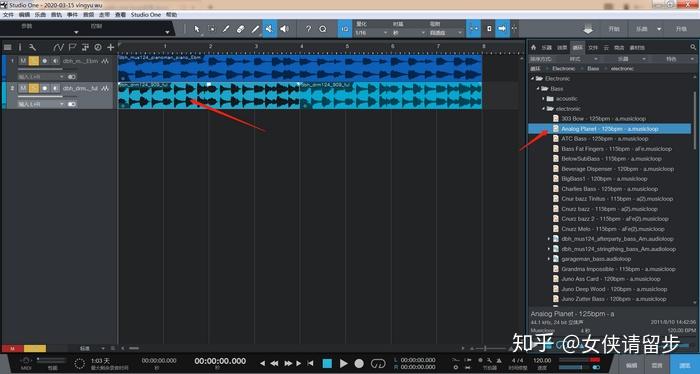Click the dbh_mus124_pianoman_piano clip

pyautogui.click(x=300, y=68)
